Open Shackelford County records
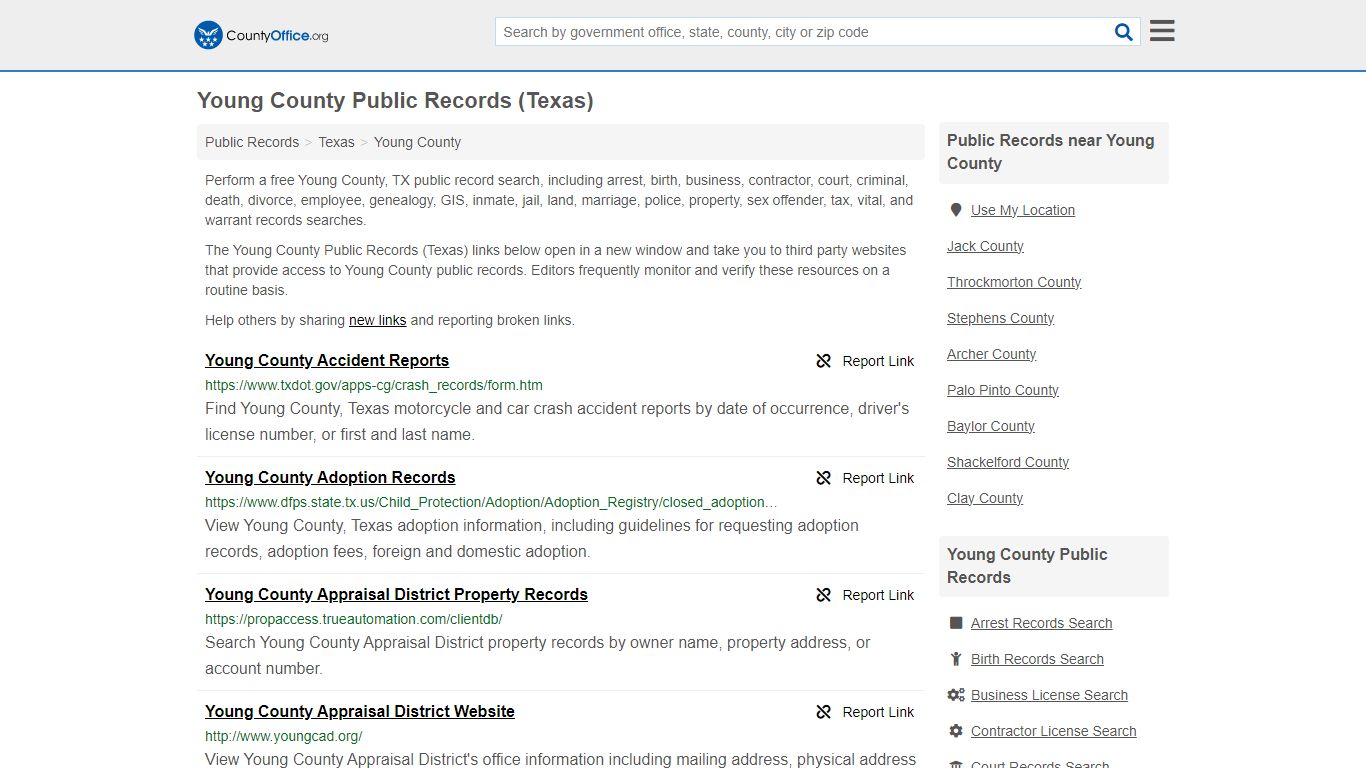Screen dimensions: 1366x768 tap(1008, 462)
